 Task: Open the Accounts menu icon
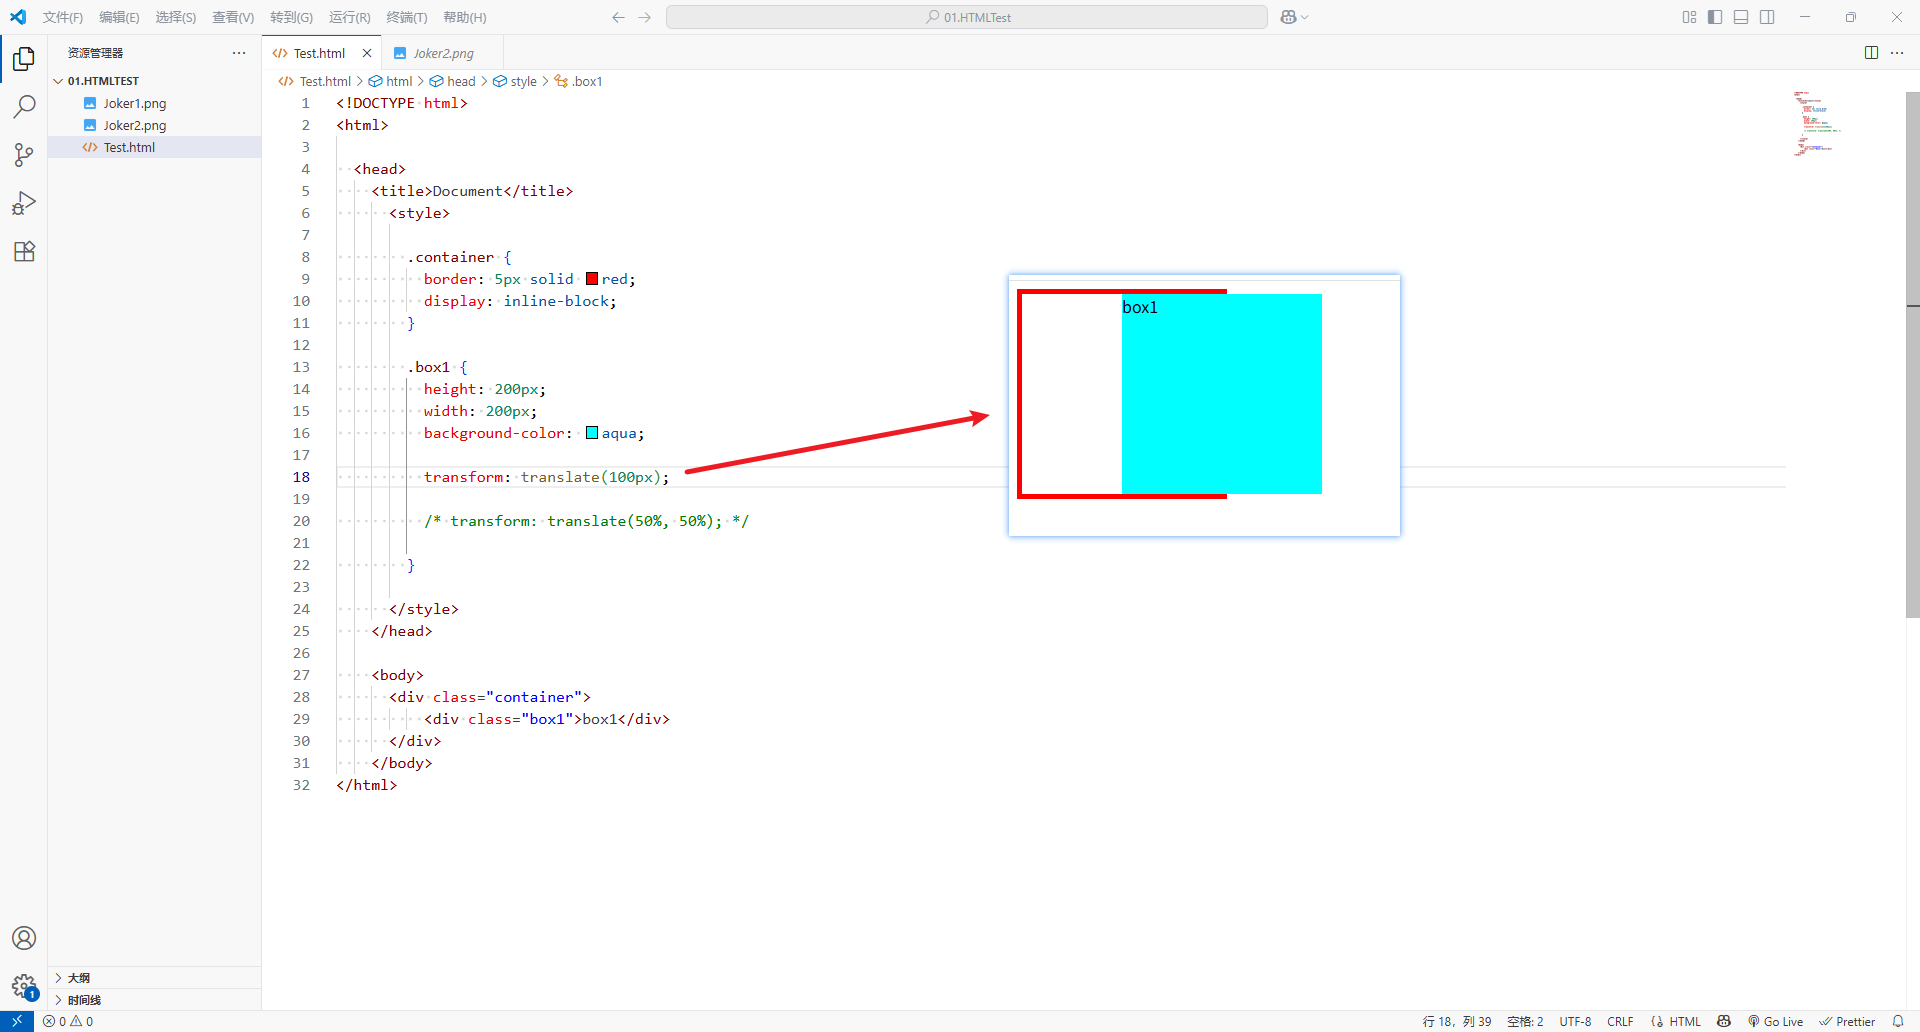[x=24, y=938]
